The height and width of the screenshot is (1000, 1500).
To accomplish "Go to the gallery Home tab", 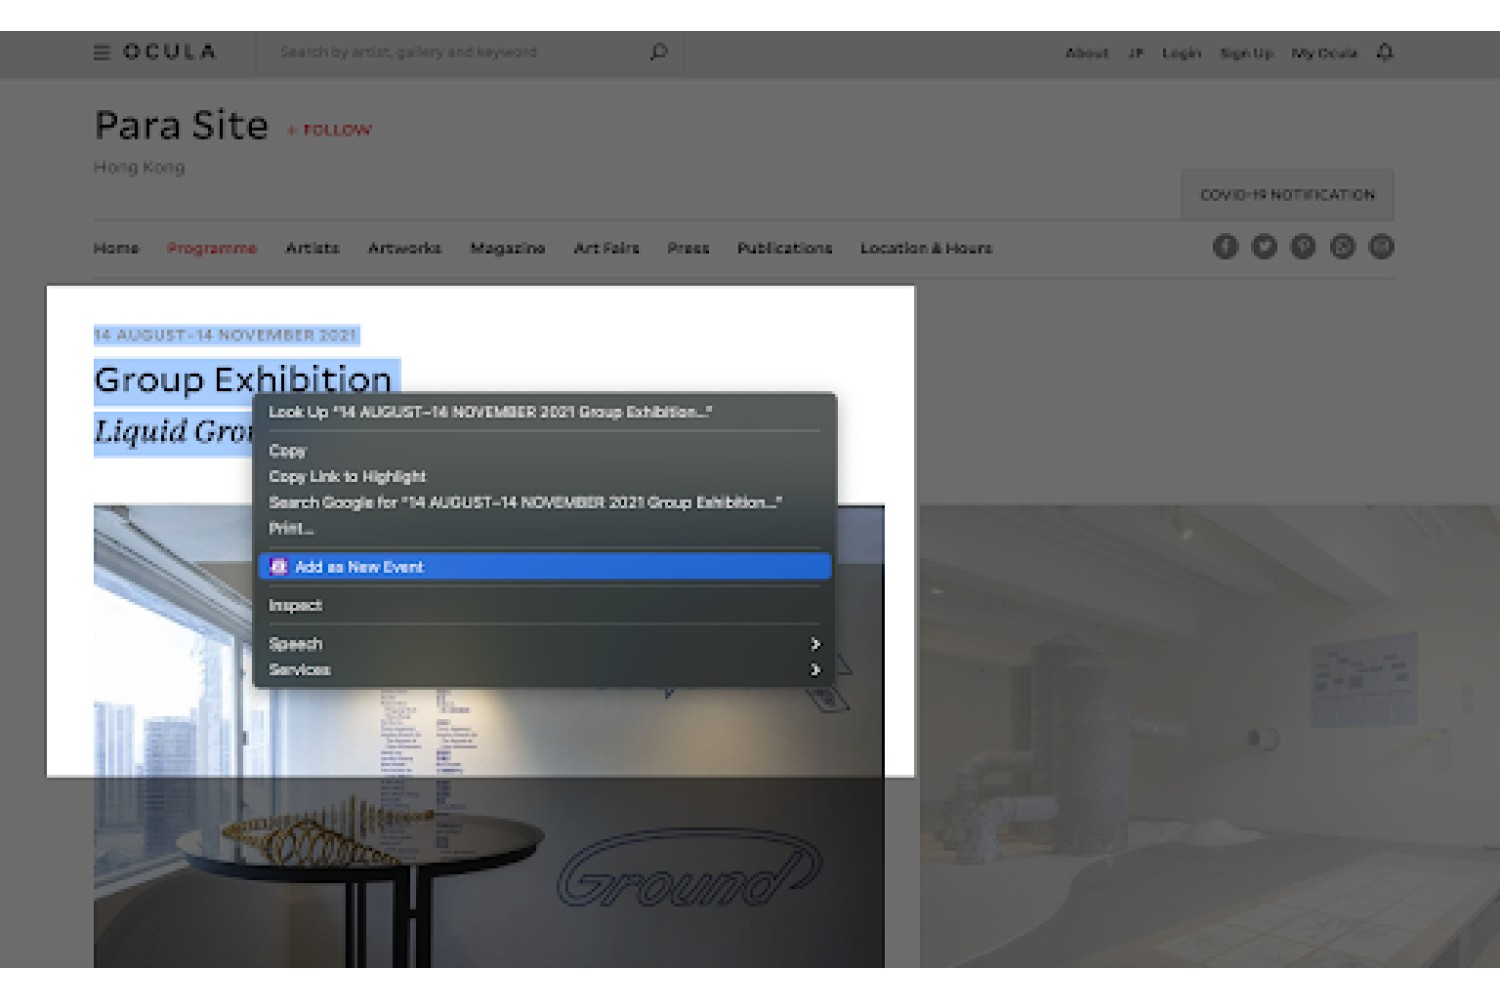I will pos(116,248).
